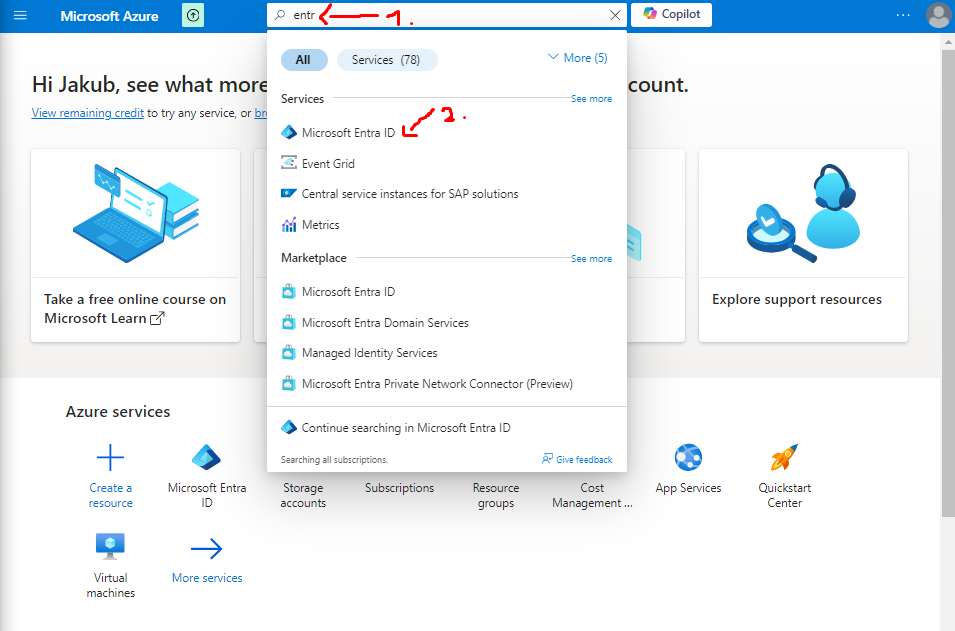Open the hamburger portal menu
The width and height of the screenshot is (955, 631).
(x=20, y=15)
